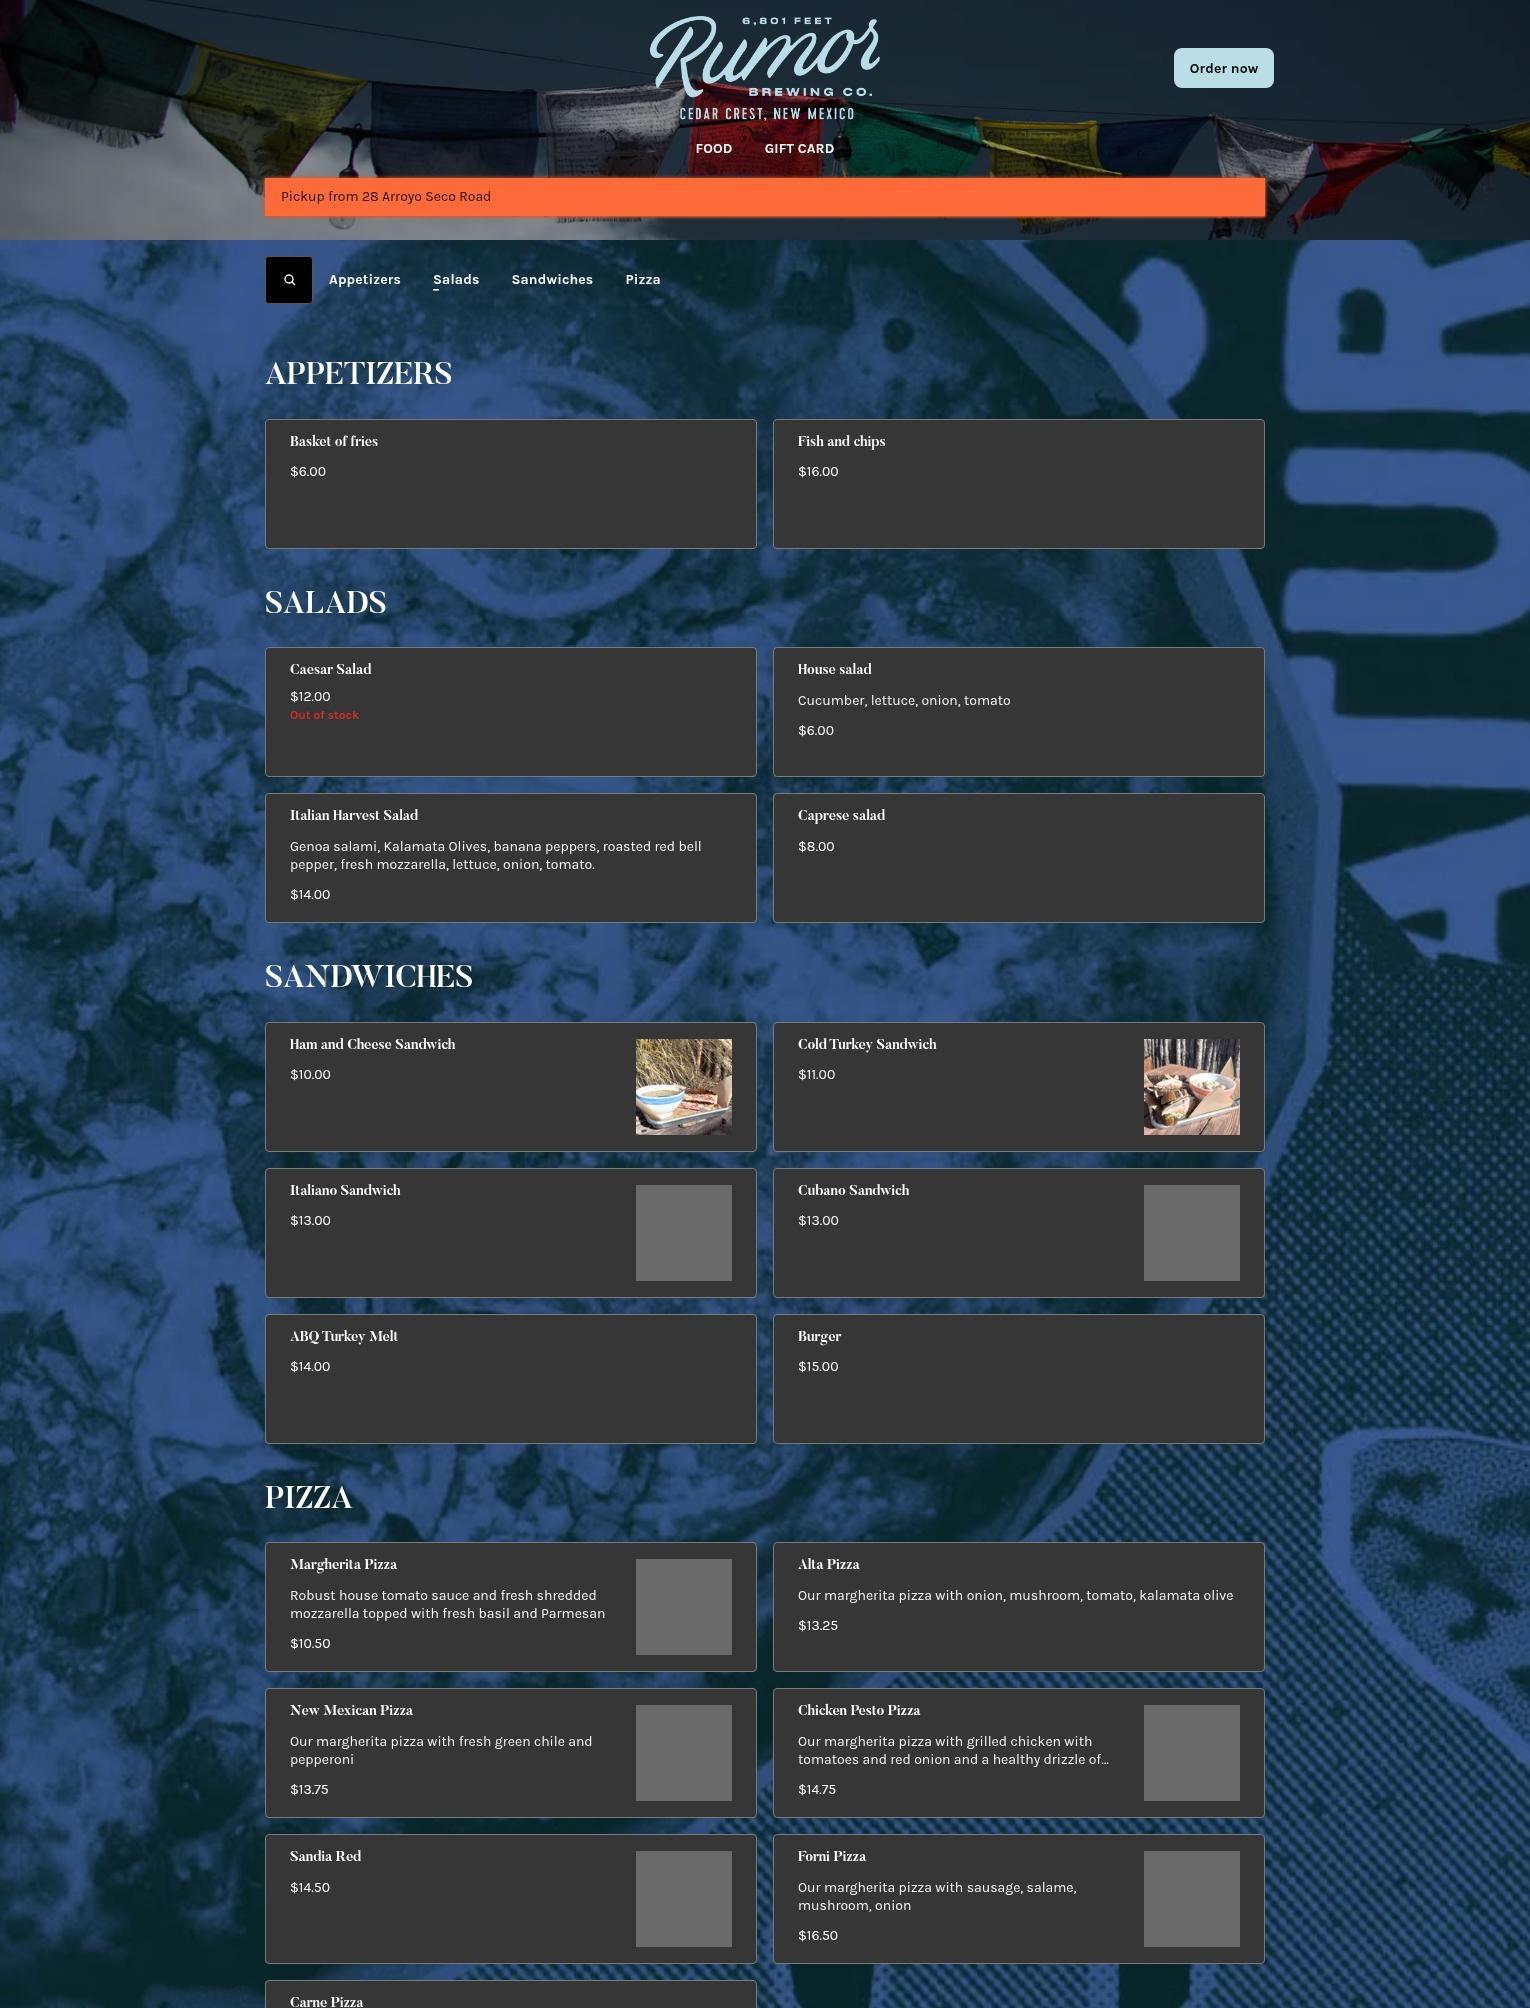
Task: Click the Sandia Red title
Action: (x=325, y=1856)
